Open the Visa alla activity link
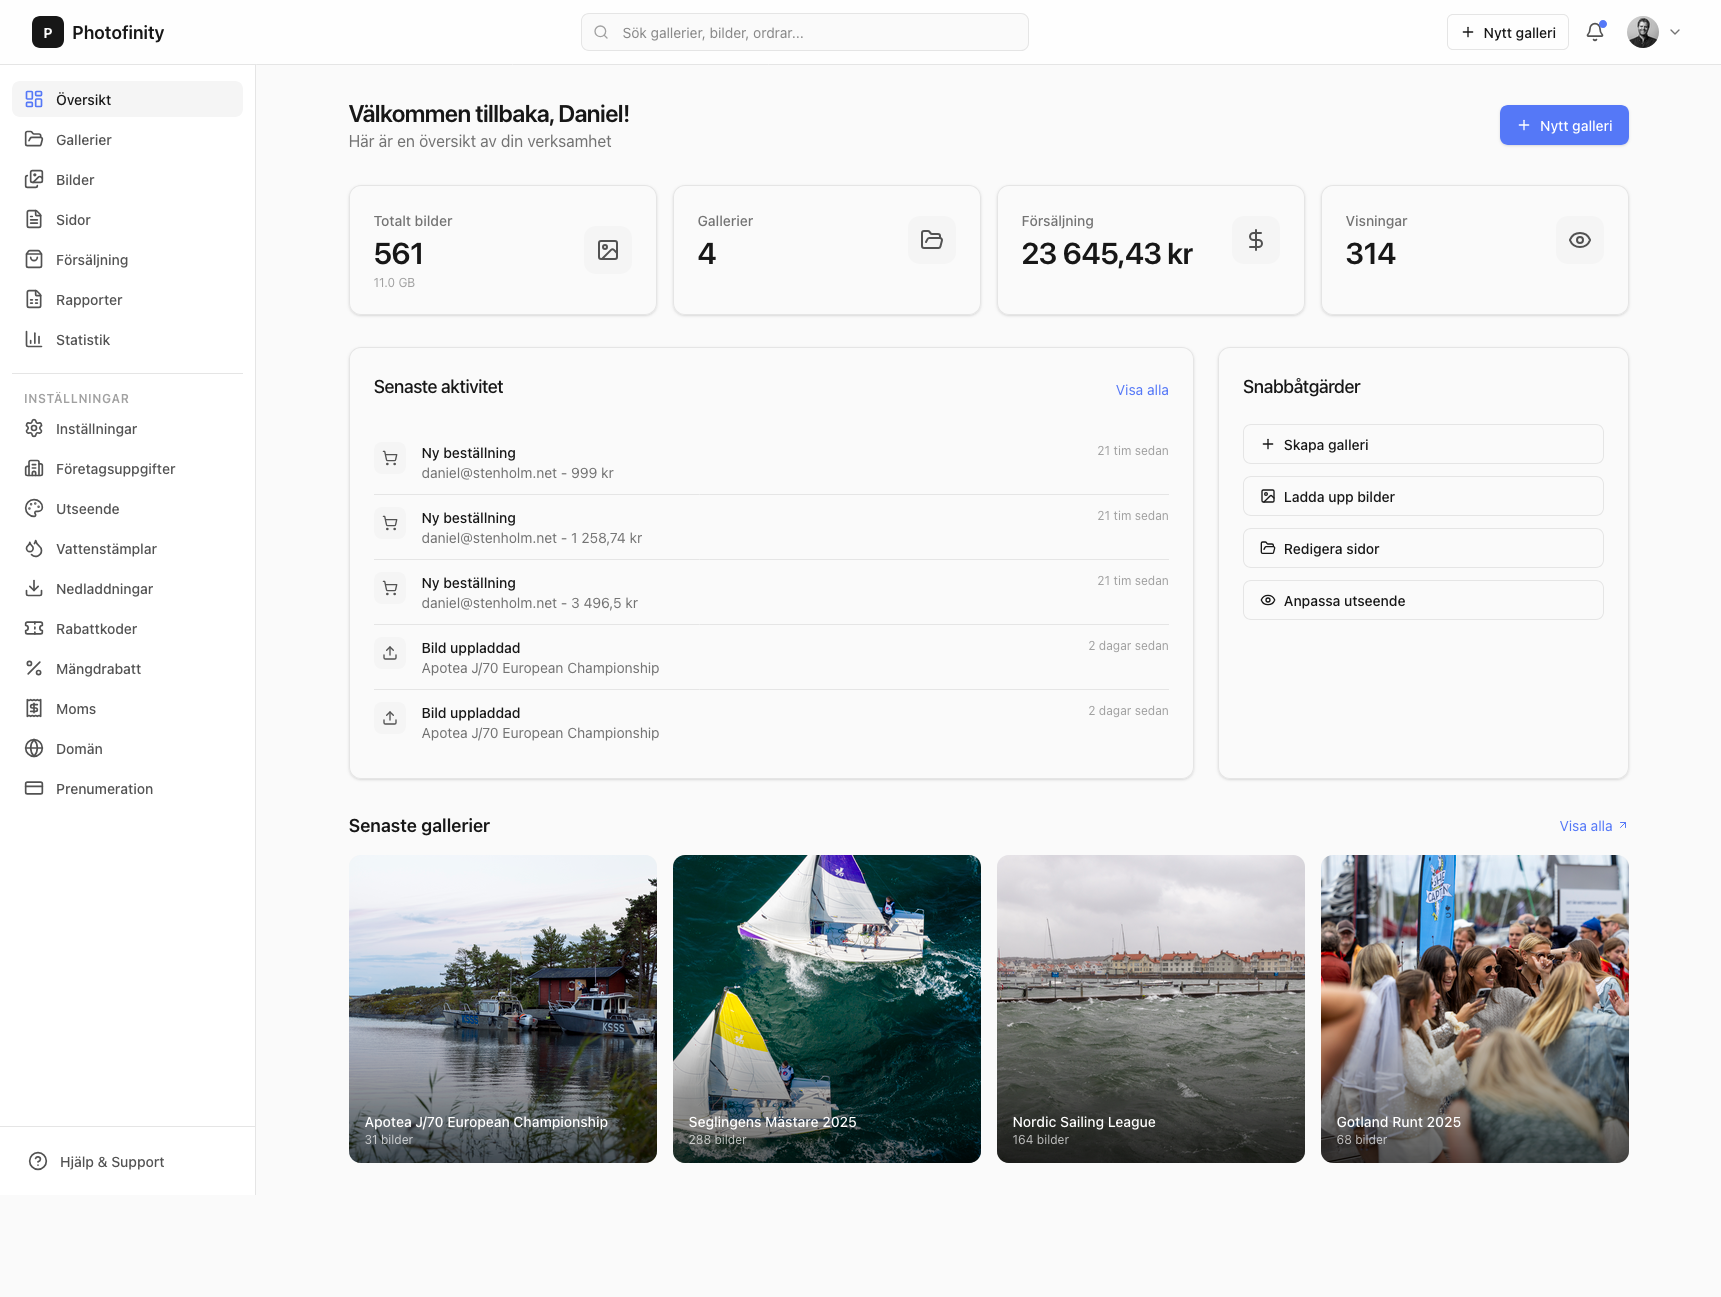This screenshot has width=1721, height=1297. 1141,390
